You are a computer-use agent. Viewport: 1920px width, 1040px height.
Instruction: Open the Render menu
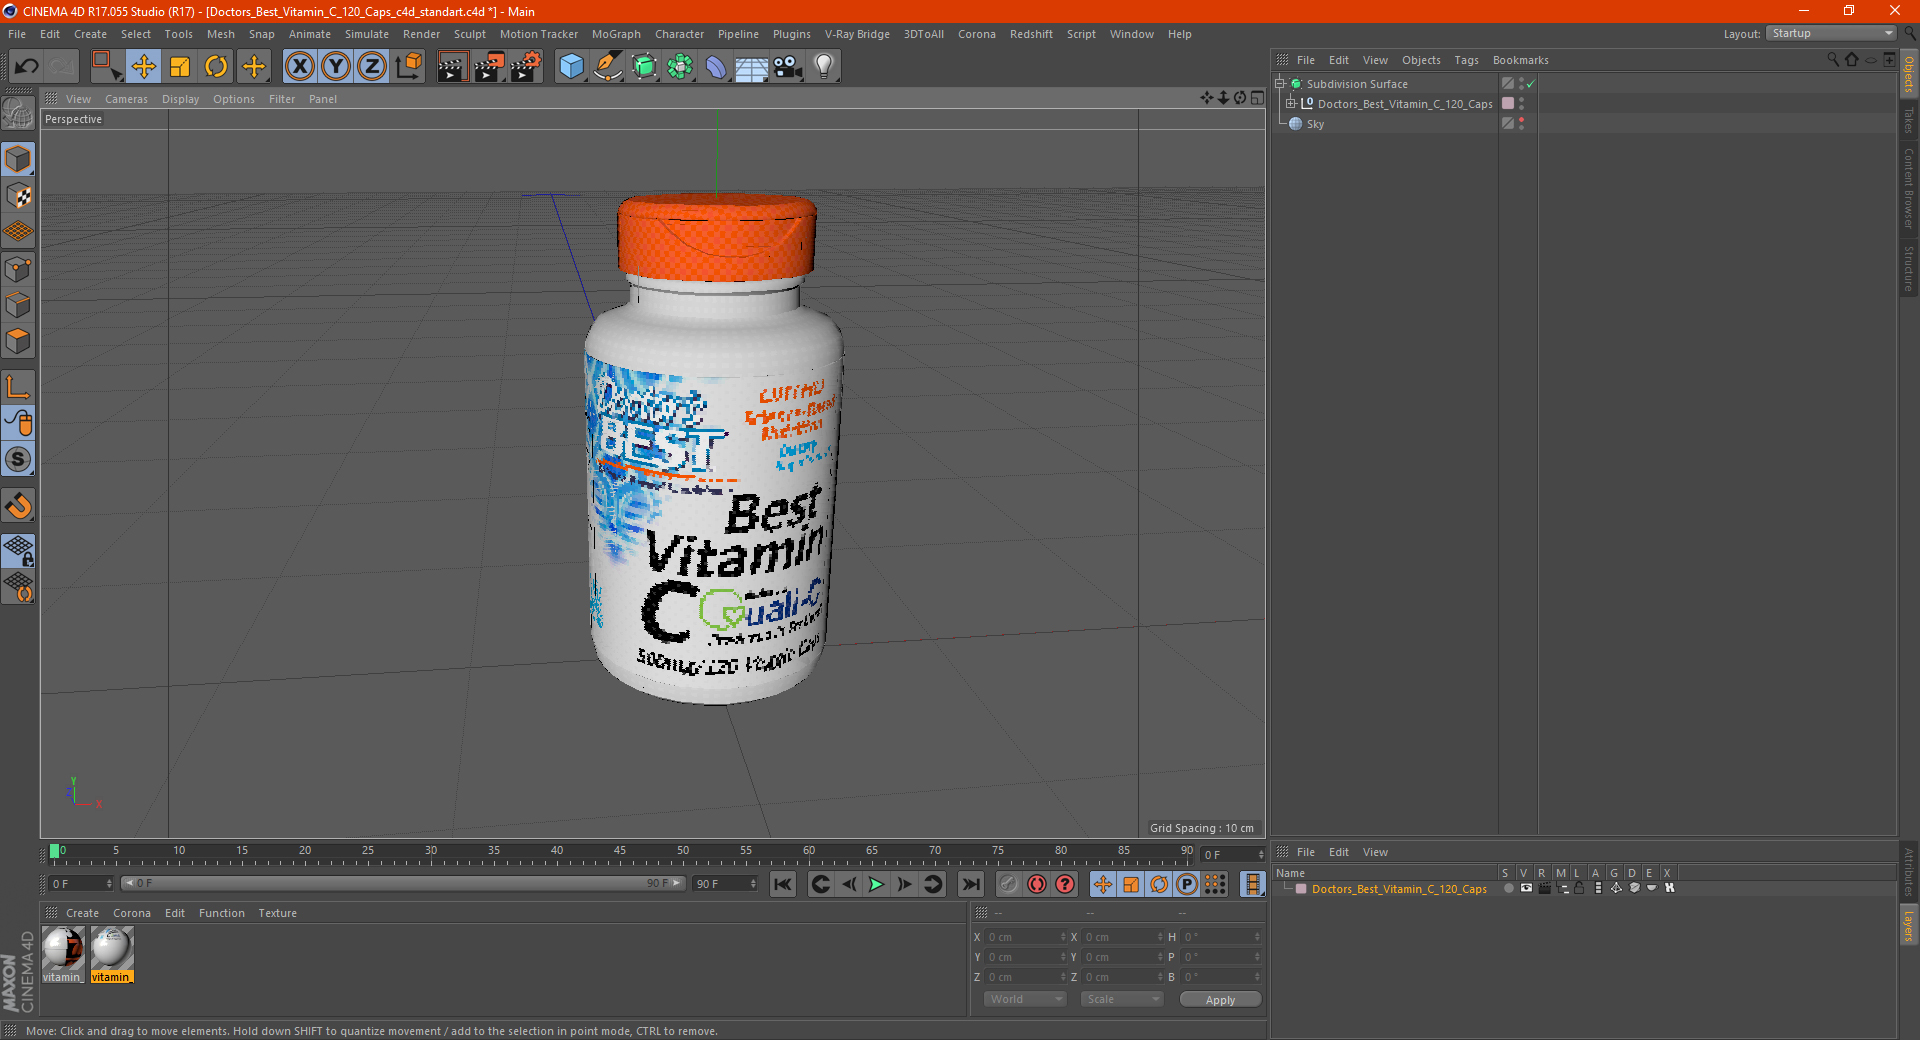click(x=421, y=34)
